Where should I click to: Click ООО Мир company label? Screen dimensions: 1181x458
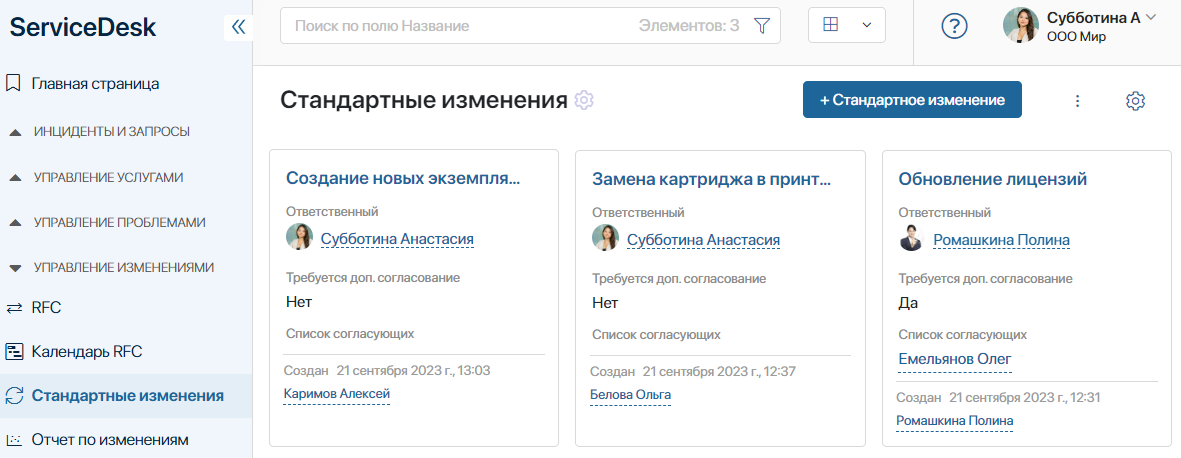[x=1076, y=36]
